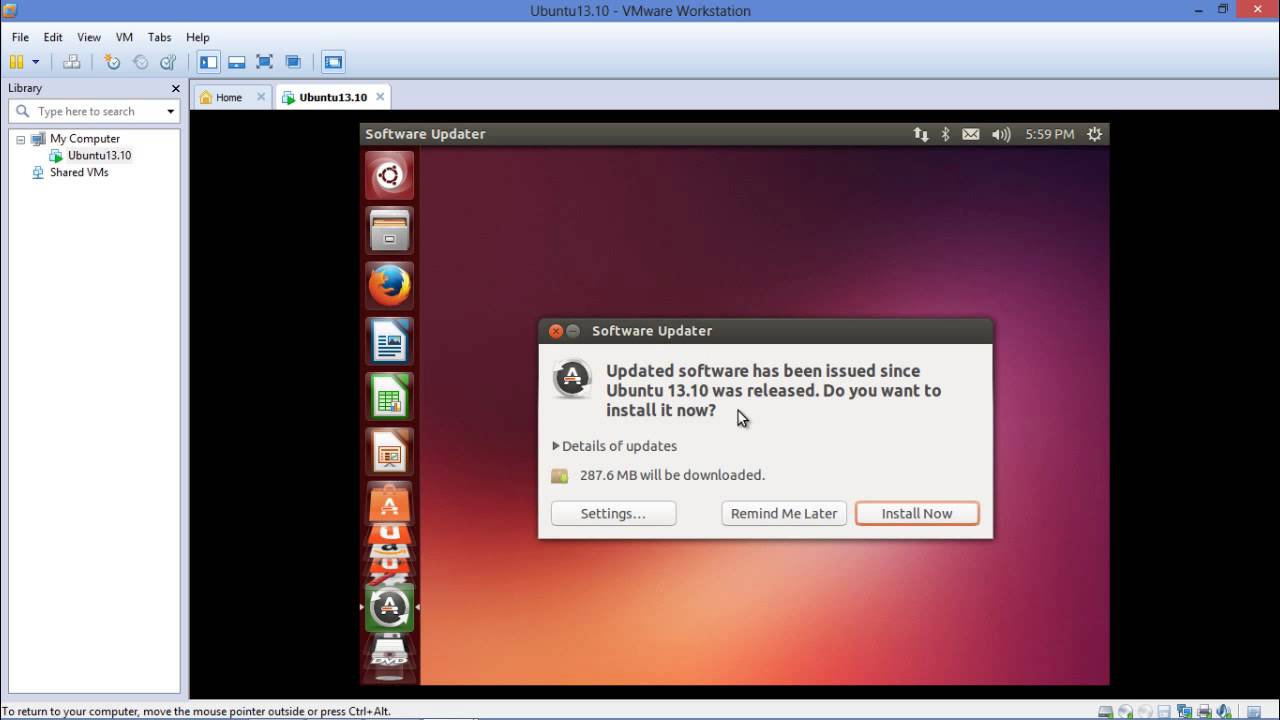1280x720 pixels.
Task: Close the Library panel
Action: (176, 88)
